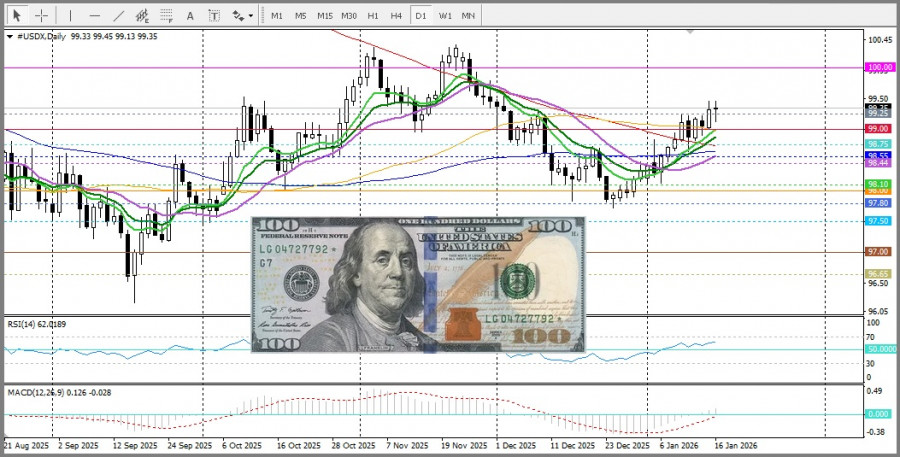Expand the #USDX chart symbol triangle
This screenshot has width=900, height=457.
click(10, 36)
